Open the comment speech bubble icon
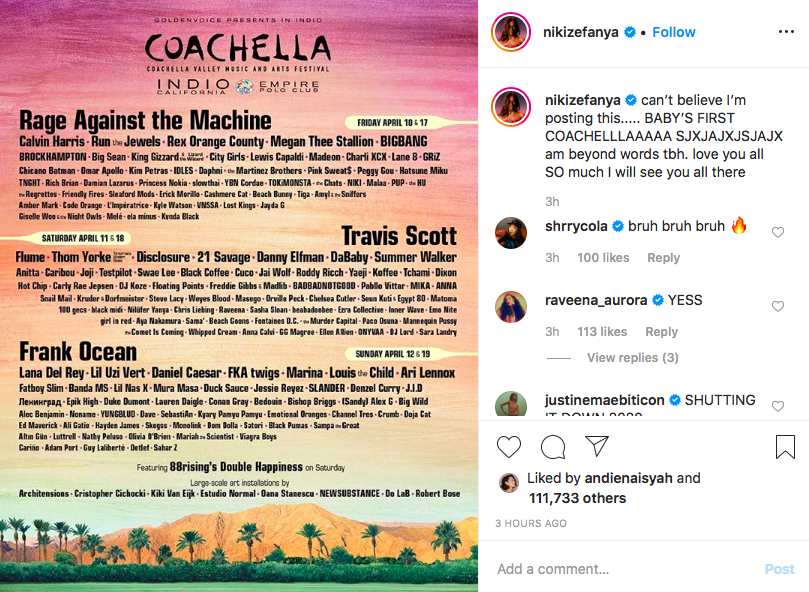 (553, 447)
